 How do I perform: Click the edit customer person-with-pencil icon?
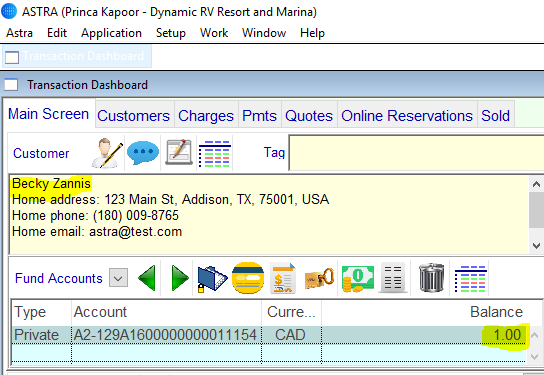click(107, 153)
